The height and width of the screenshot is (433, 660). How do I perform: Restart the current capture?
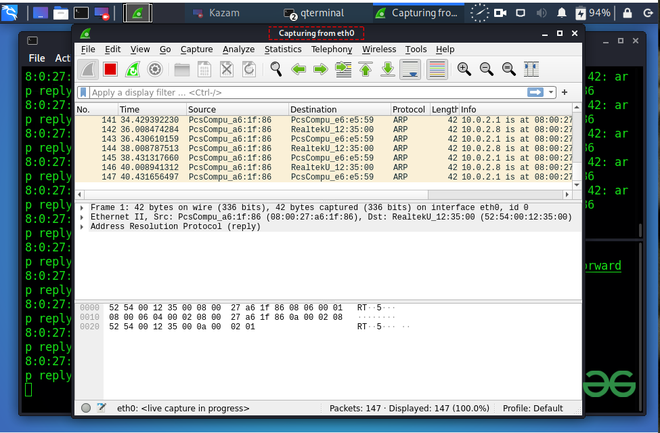pos(132,69)
